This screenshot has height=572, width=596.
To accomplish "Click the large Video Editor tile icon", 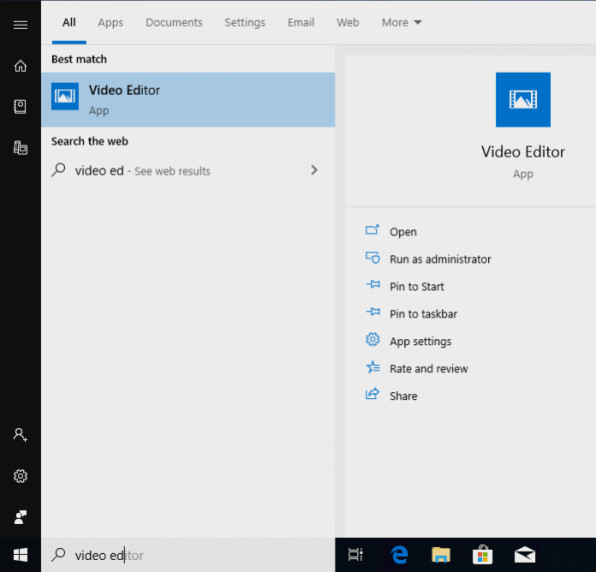I will 523,100.
